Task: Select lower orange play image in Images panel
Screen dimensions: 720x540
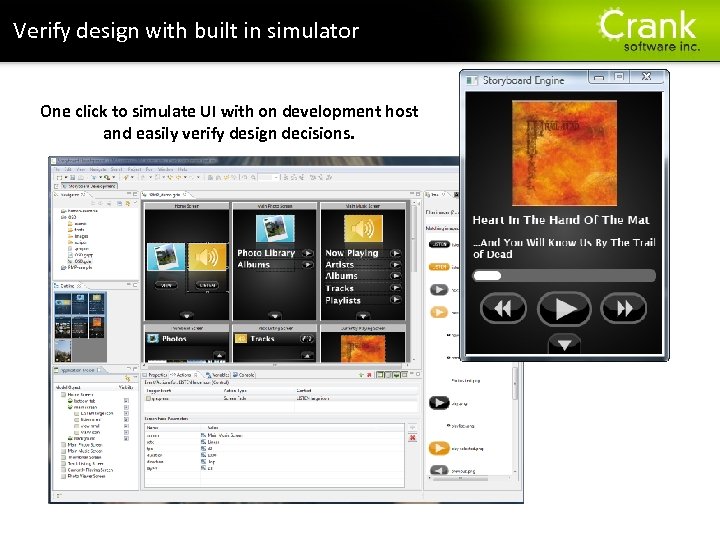Action: click(x=439, y=448)
